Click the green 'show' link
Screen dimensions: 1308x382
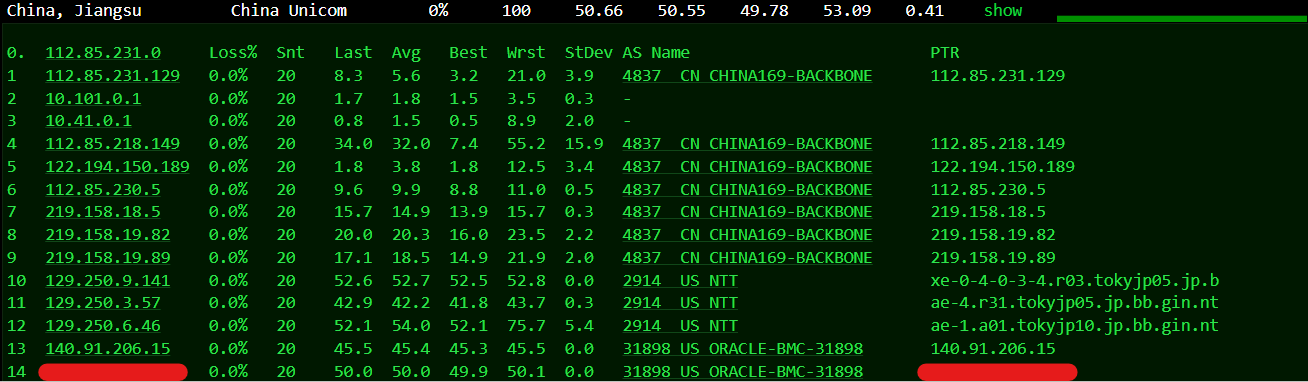tap(1003, 11)
